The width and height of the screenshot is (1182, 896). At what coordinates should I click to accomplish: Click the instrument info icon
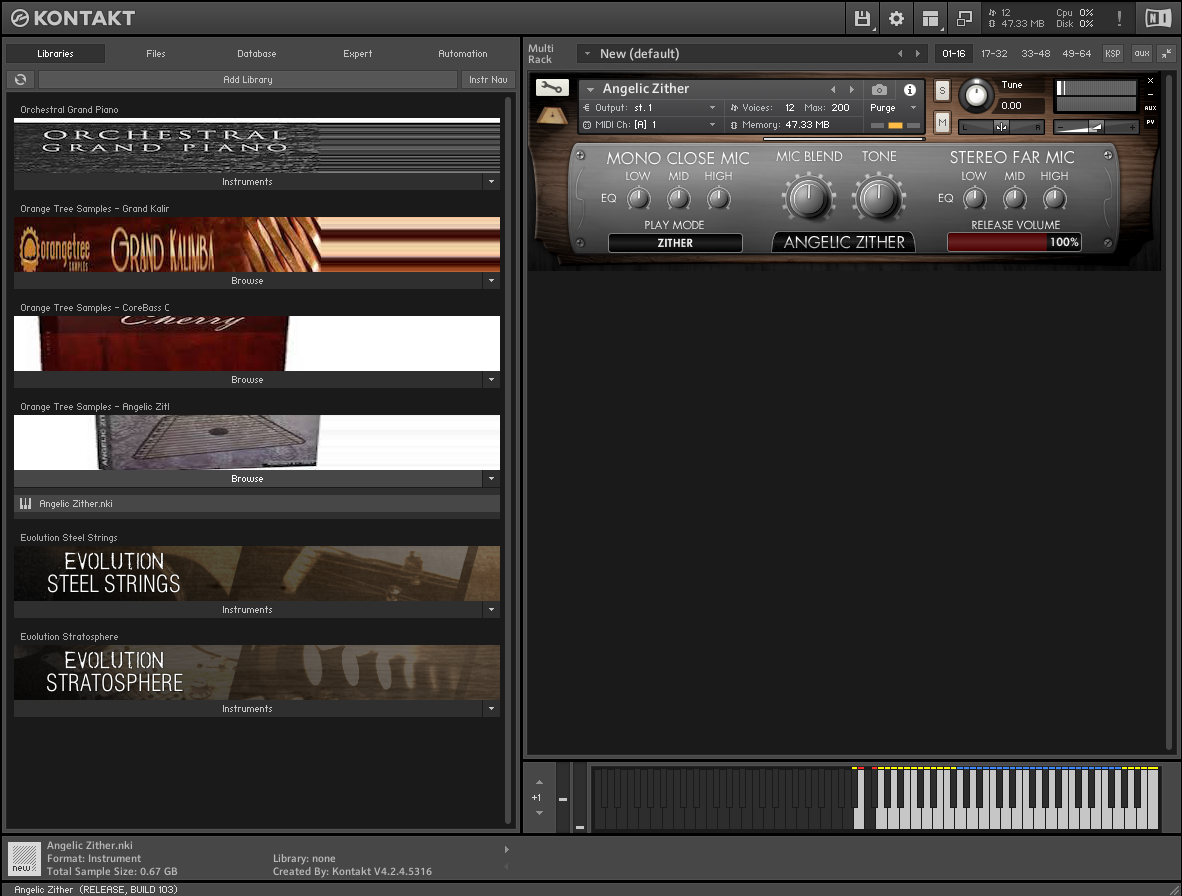pyautogui.click(x=910, y=90)
